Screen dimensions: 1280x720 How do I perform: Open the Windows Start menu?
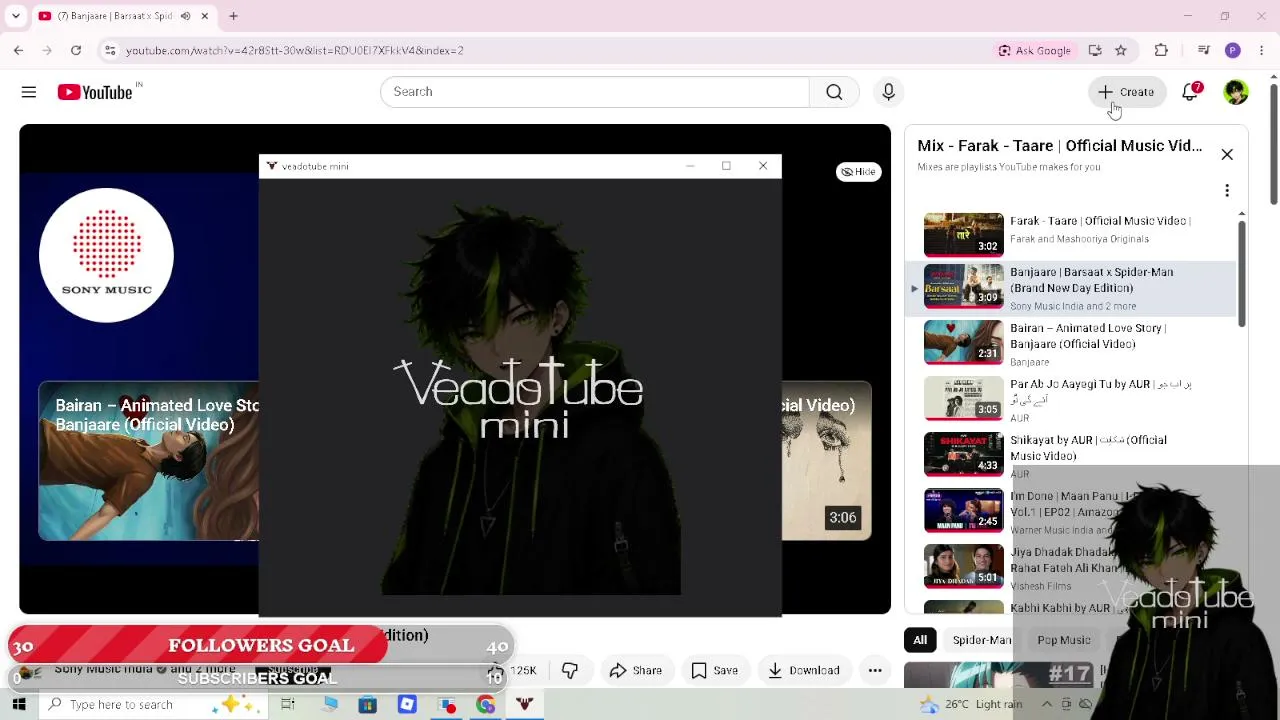click(19, 705)
